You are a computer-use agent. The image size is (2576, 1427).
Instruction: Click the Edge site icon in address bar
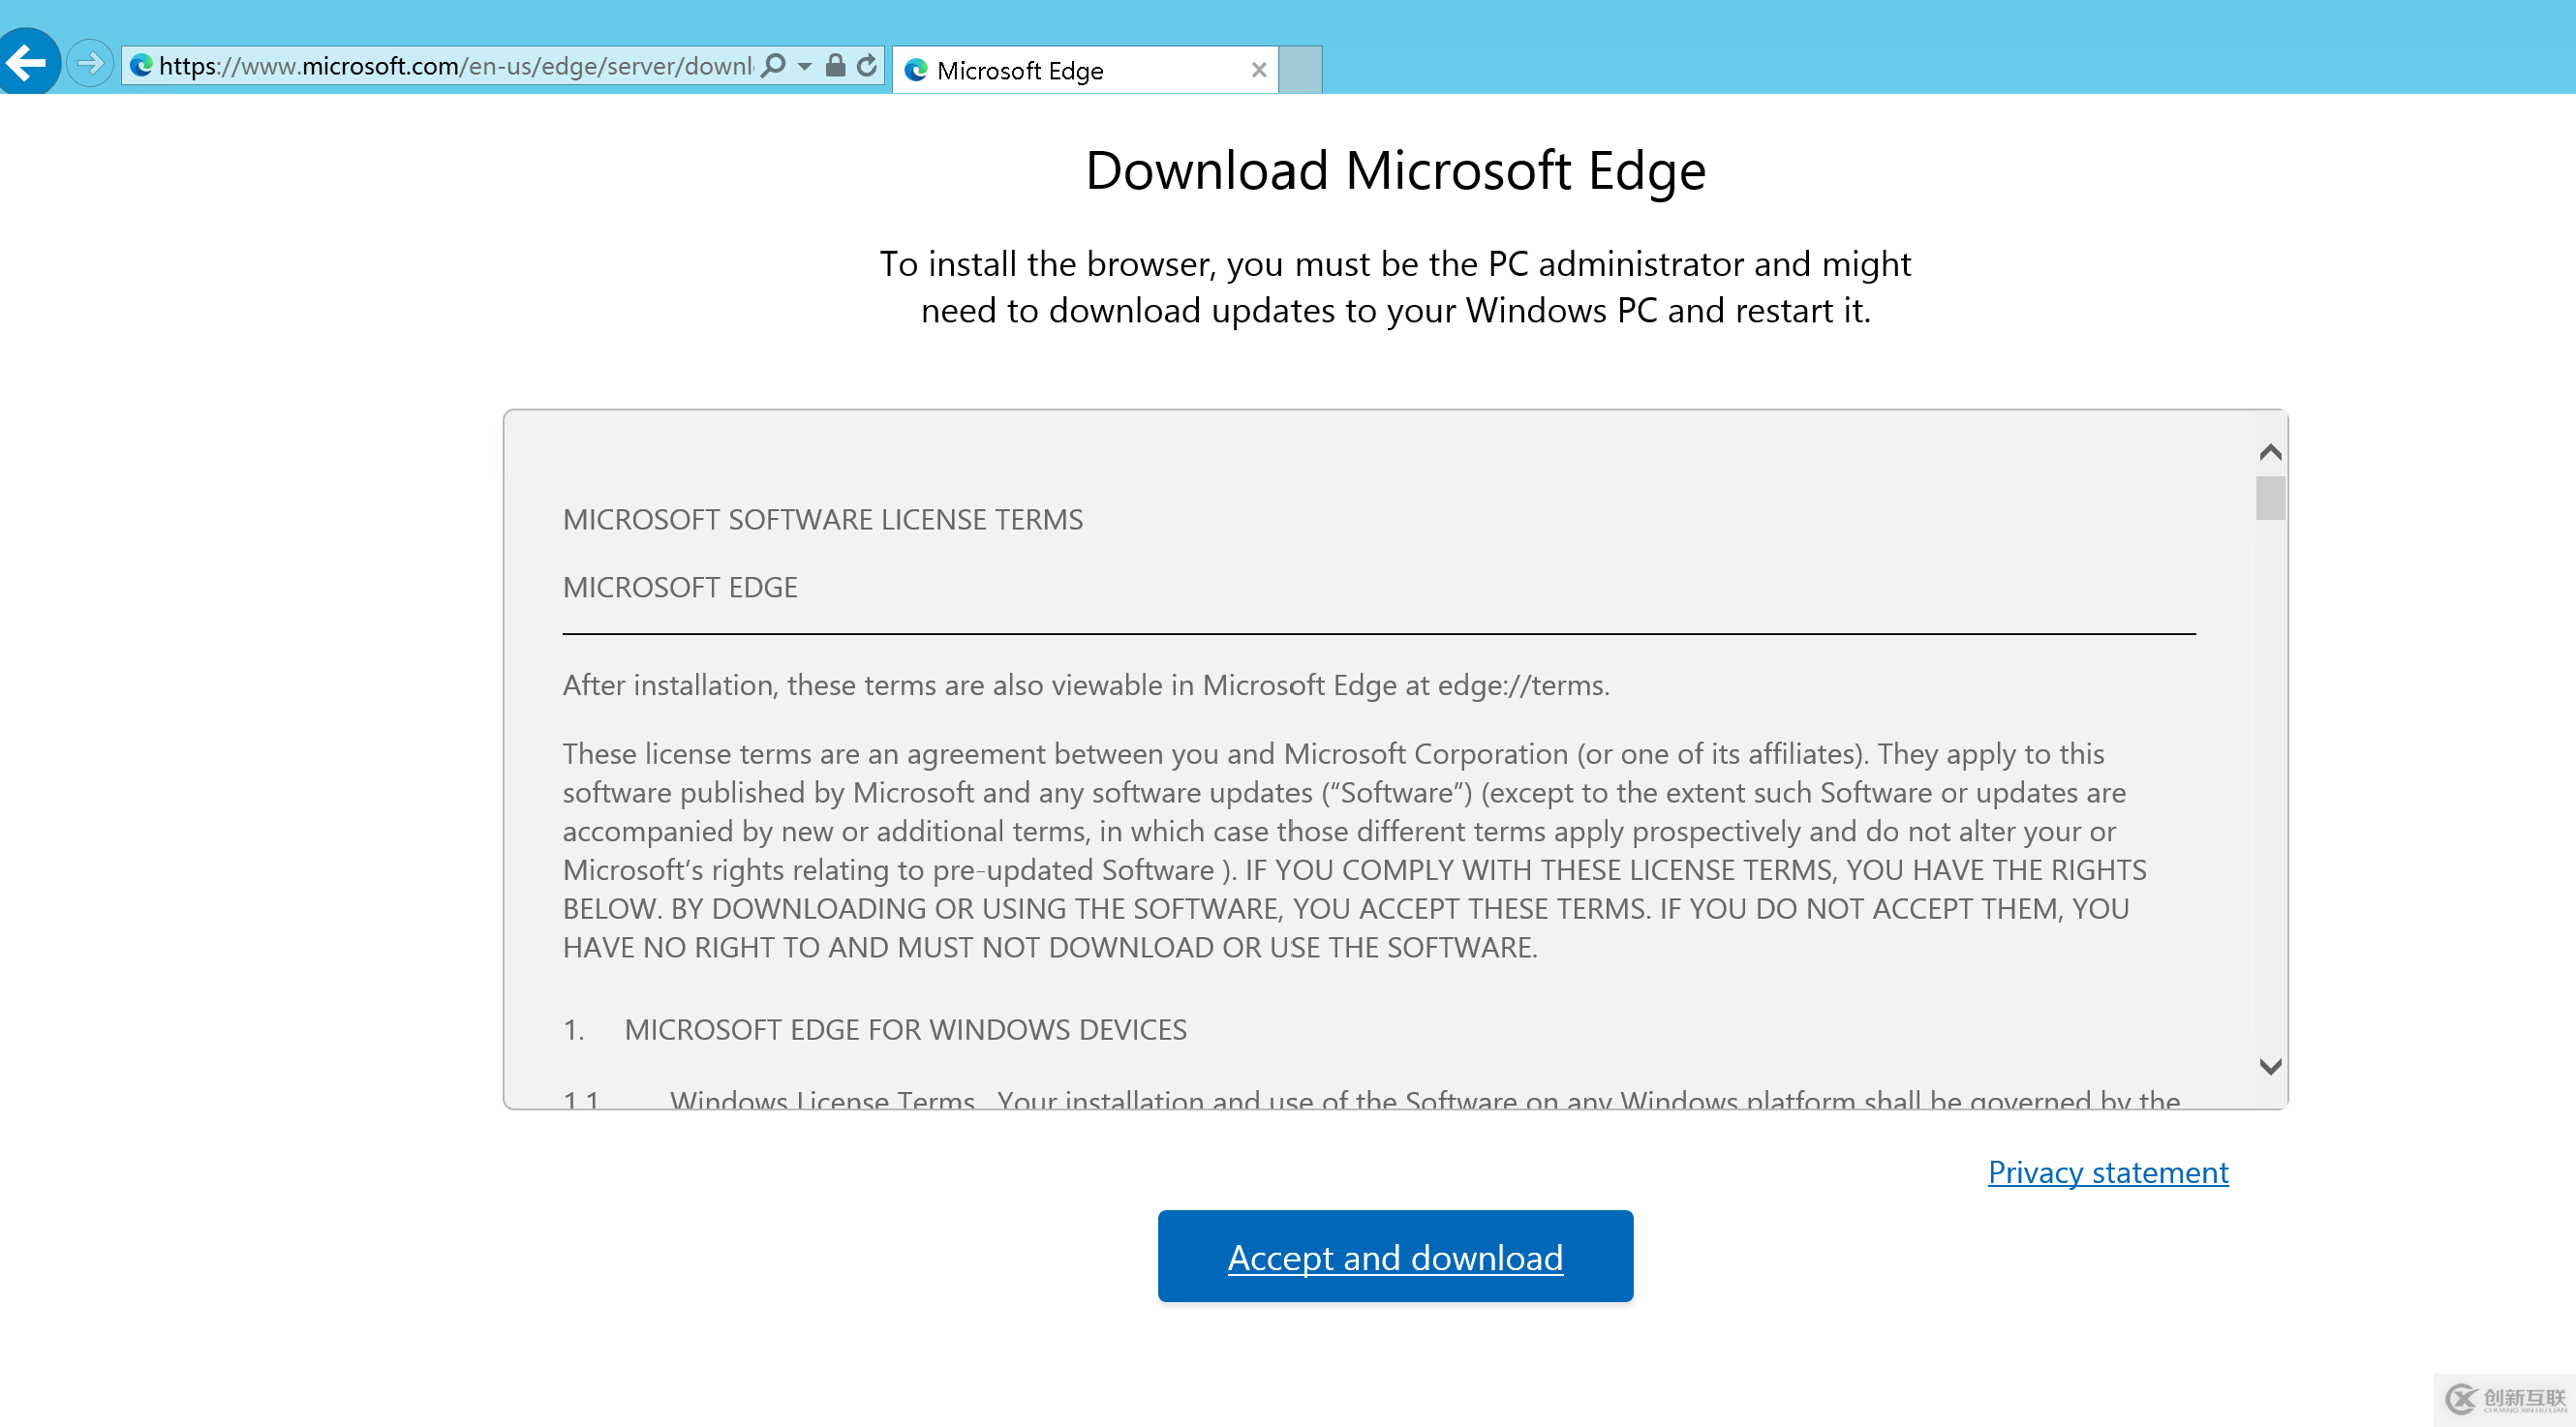[141, 66]
